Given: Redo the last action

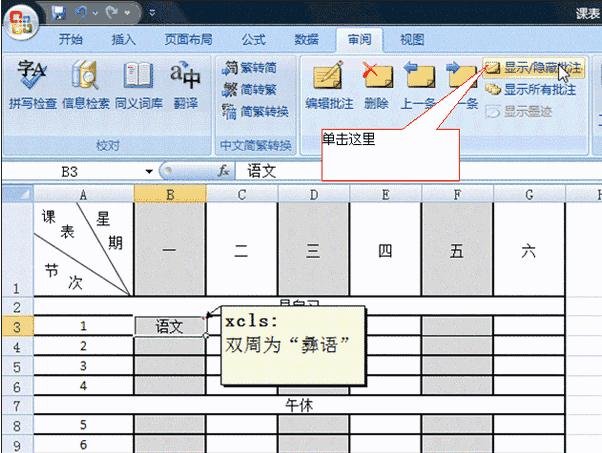Looking at the screenshot, I should pos(112,13).
